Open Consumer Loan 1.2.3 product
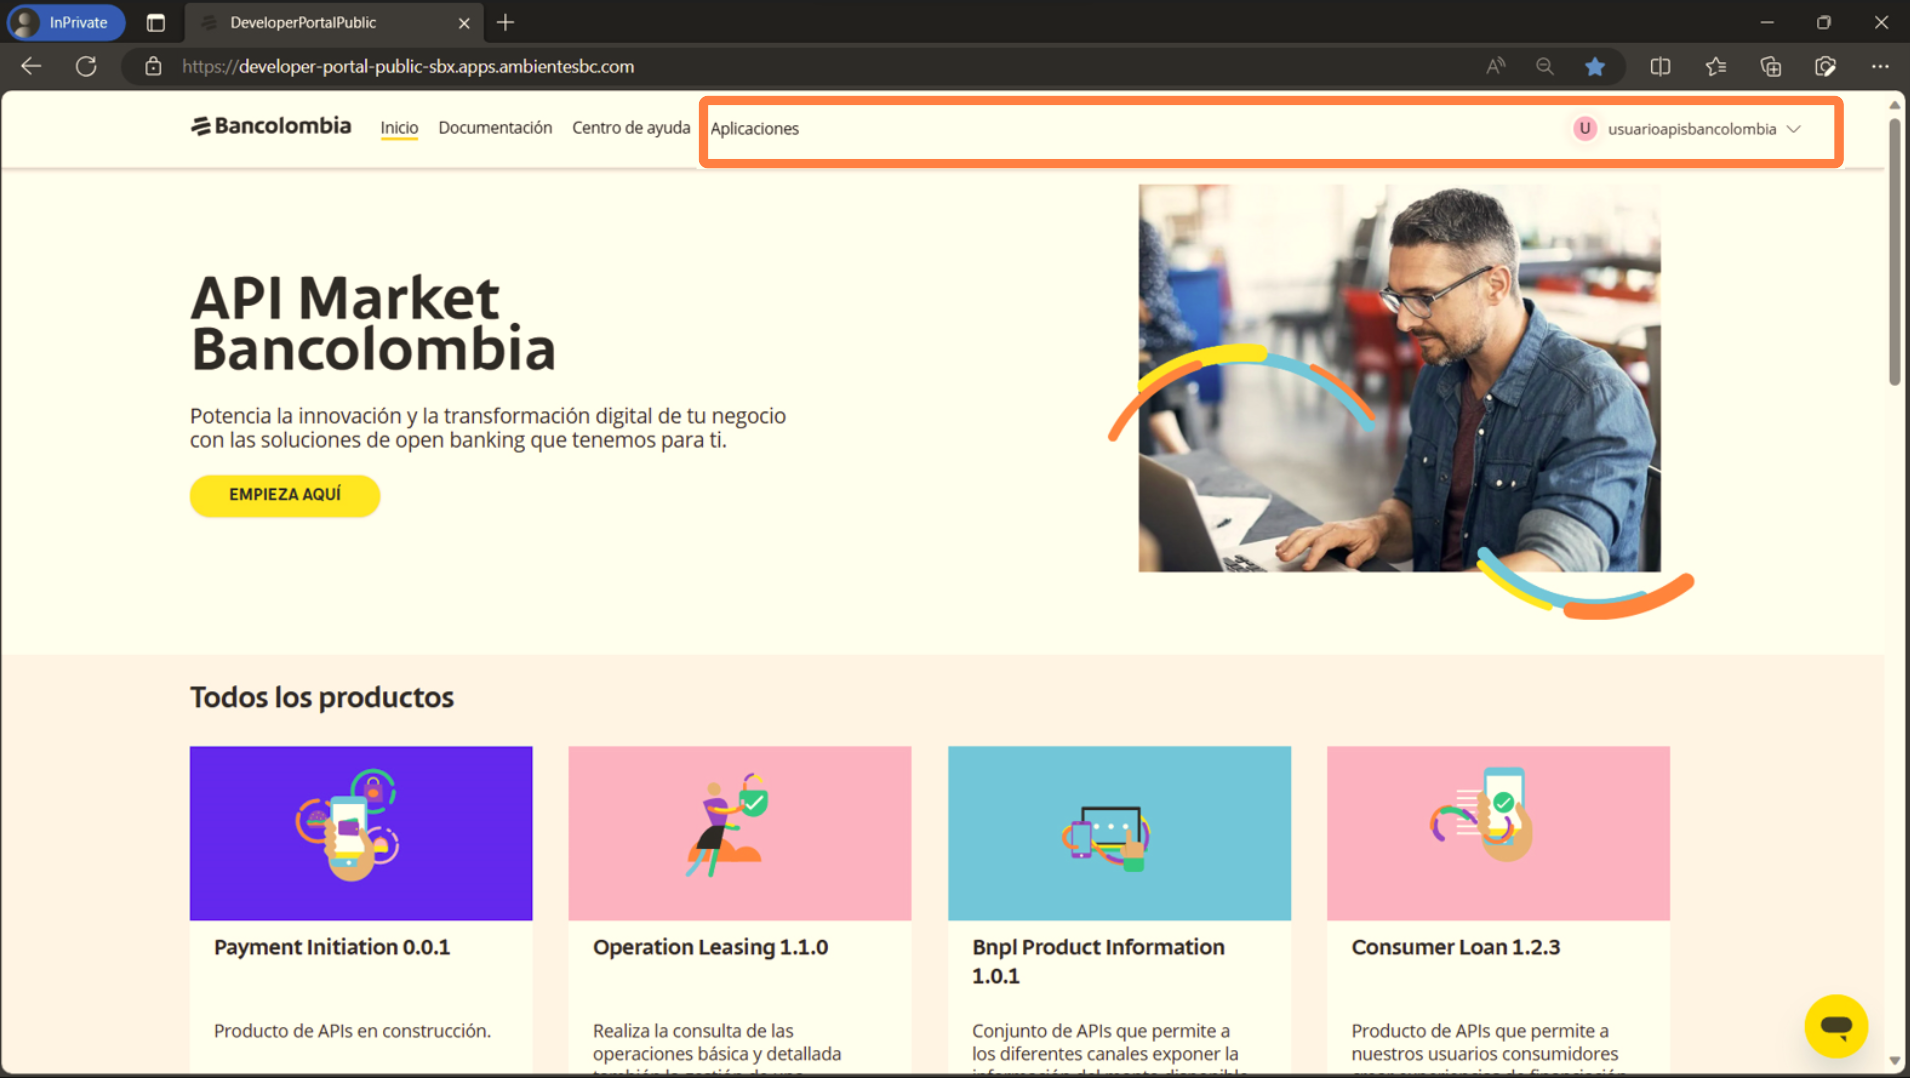 pos(1455,947)
